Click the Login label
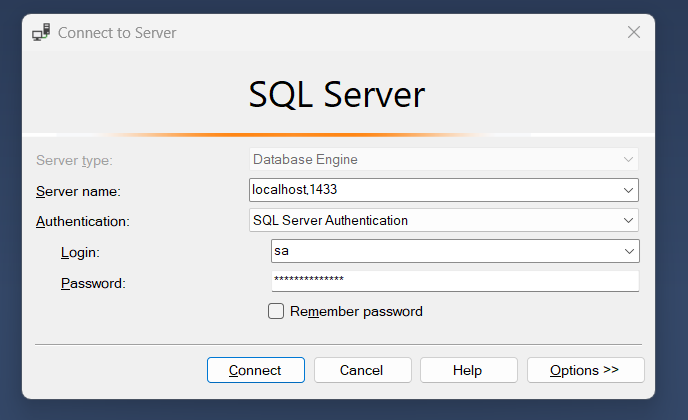Screen dimensions: 688x420 pyautogui.click(x=80, y=252)
